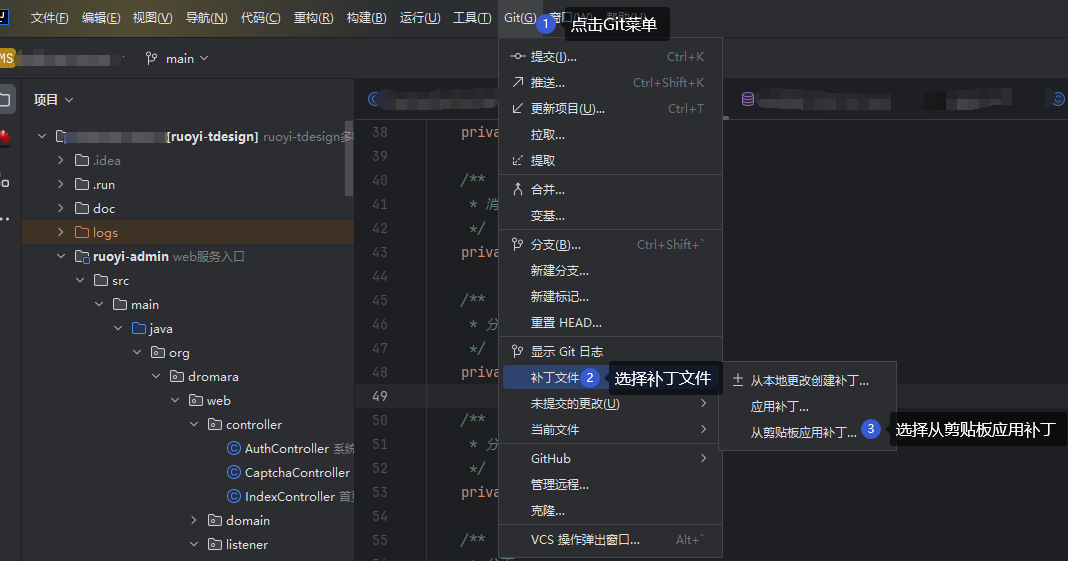1068x561 pixels.
Task: Open the 构建(B) menu
Action: [366, 18]
